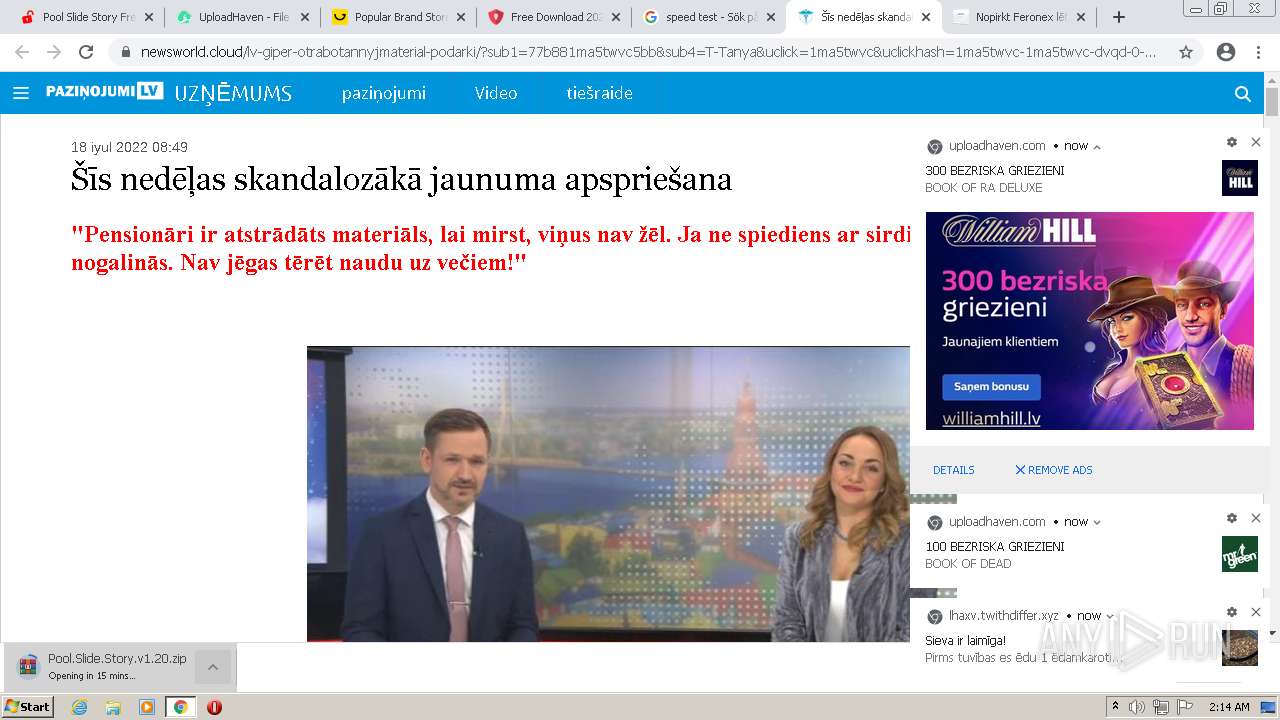Reload the current page

86,52
